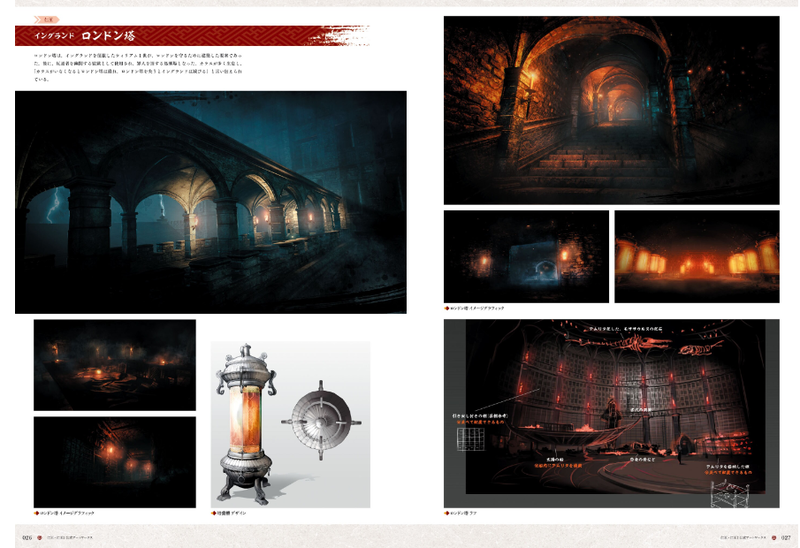Click the introductory paragraph under the title
The height and width of the screenshot is (548, 800).
click(138, 67)
